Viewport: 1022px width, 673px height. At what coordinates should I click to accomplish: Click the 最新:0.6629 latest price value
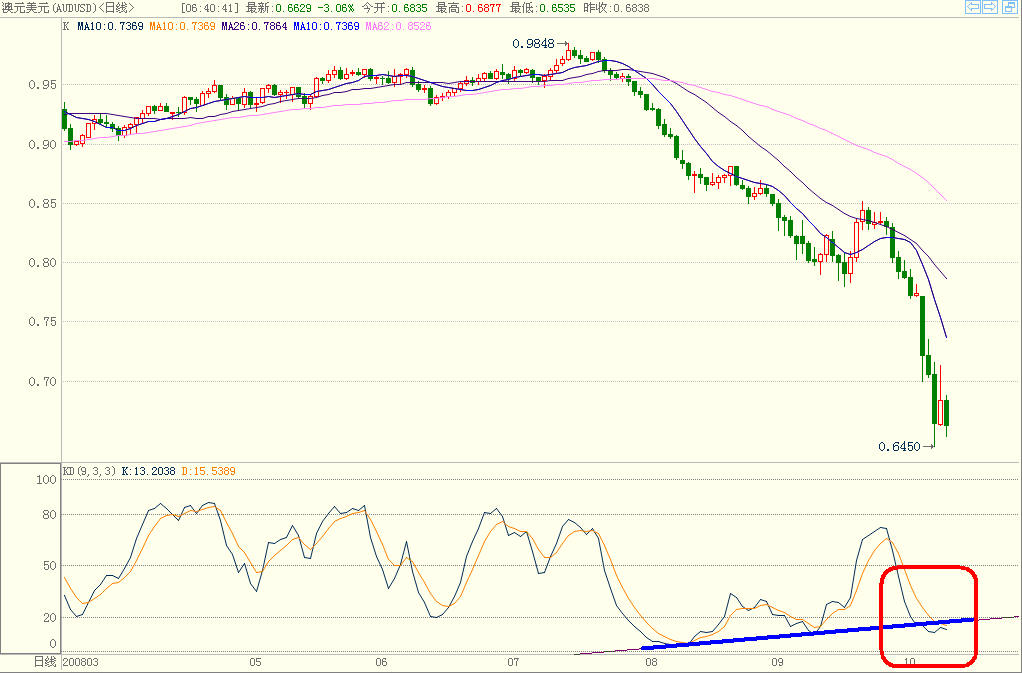(279, 8)
